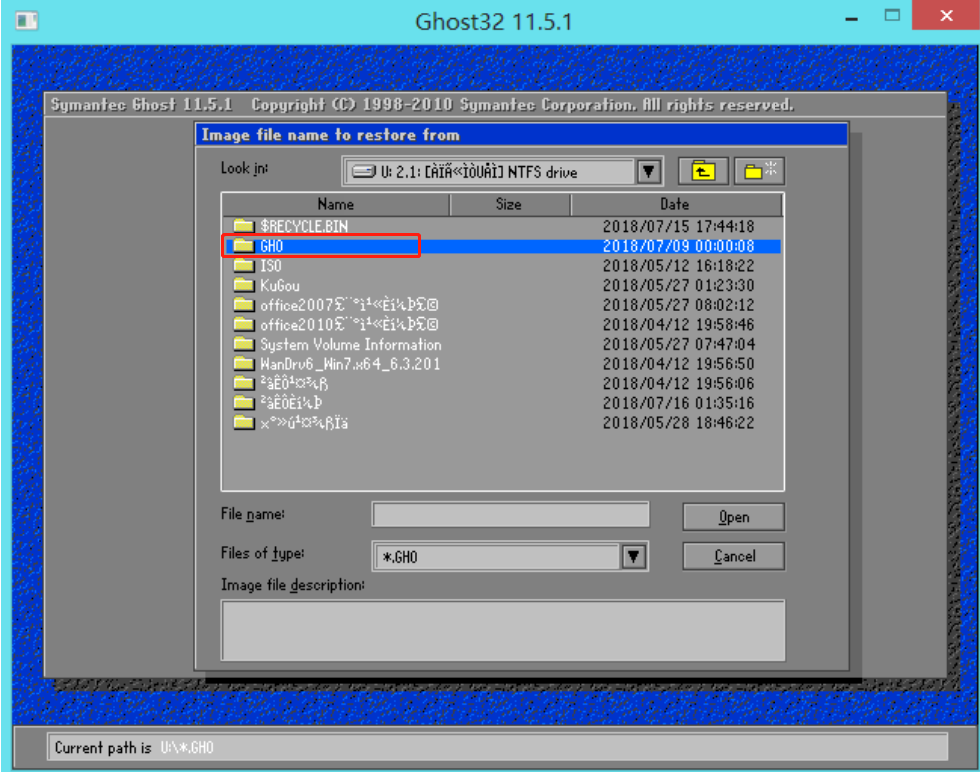Open the U: 2.1 NTFS drive combo box
This screenshot has width=980, height=772.
[x=502, y=171]
